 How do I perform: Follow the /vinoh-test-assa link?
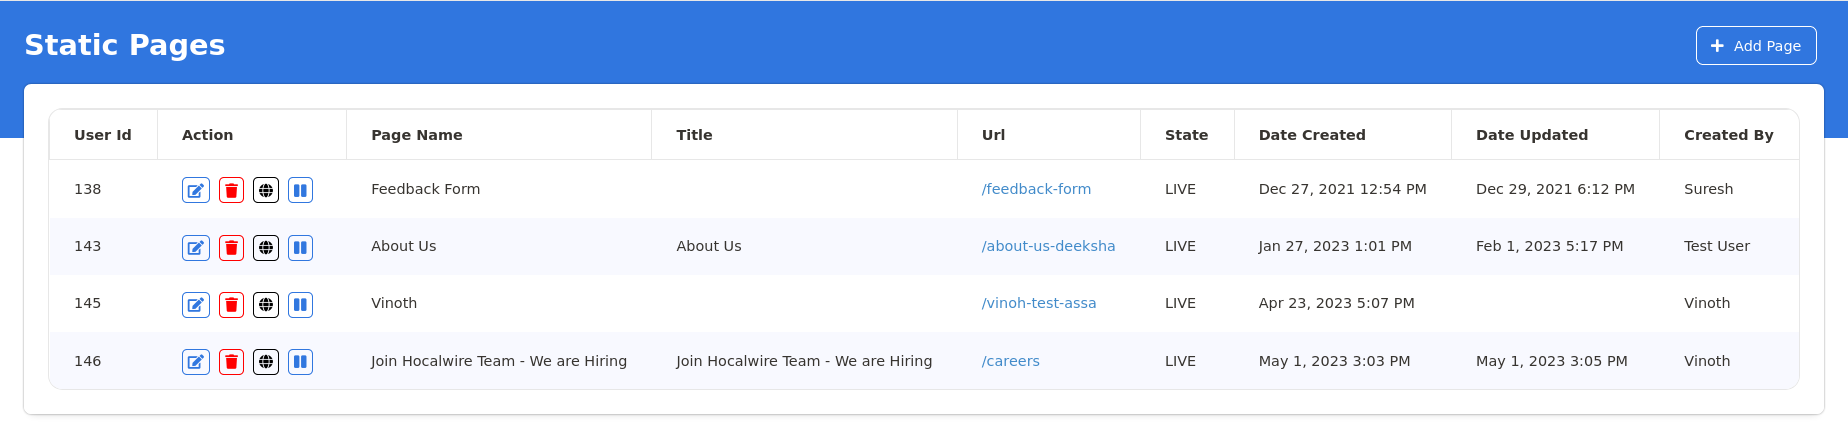coord(1038,303)
